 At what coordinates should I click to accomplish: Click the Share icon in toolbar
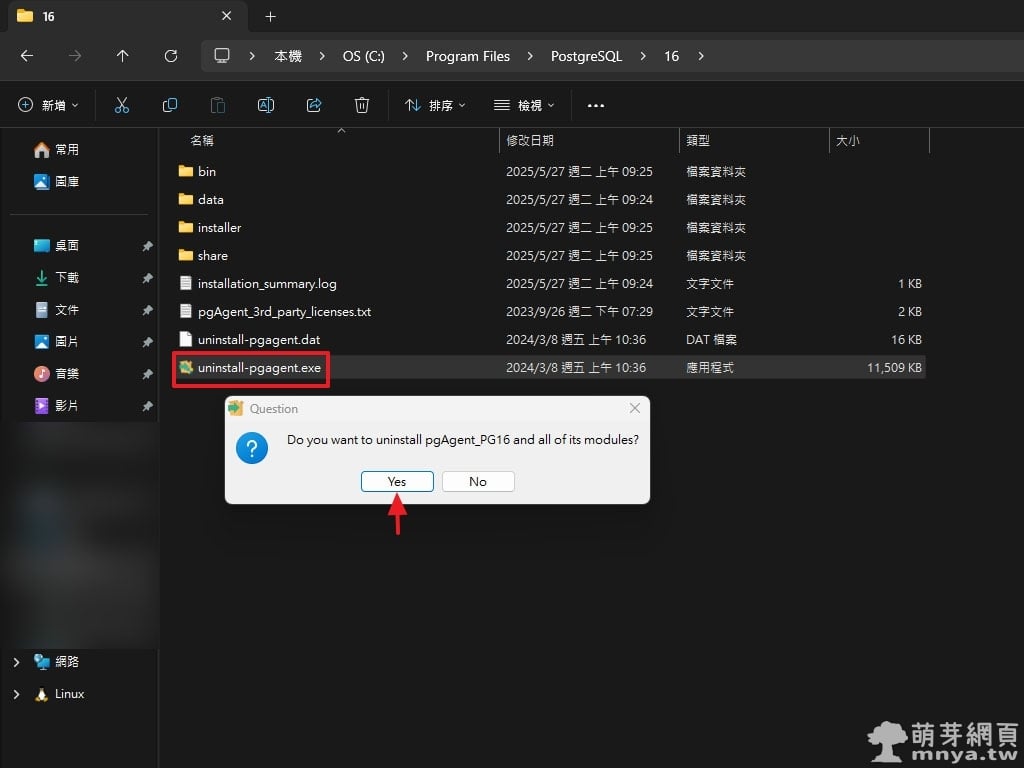pyautogui.click(x=314, y=105)
